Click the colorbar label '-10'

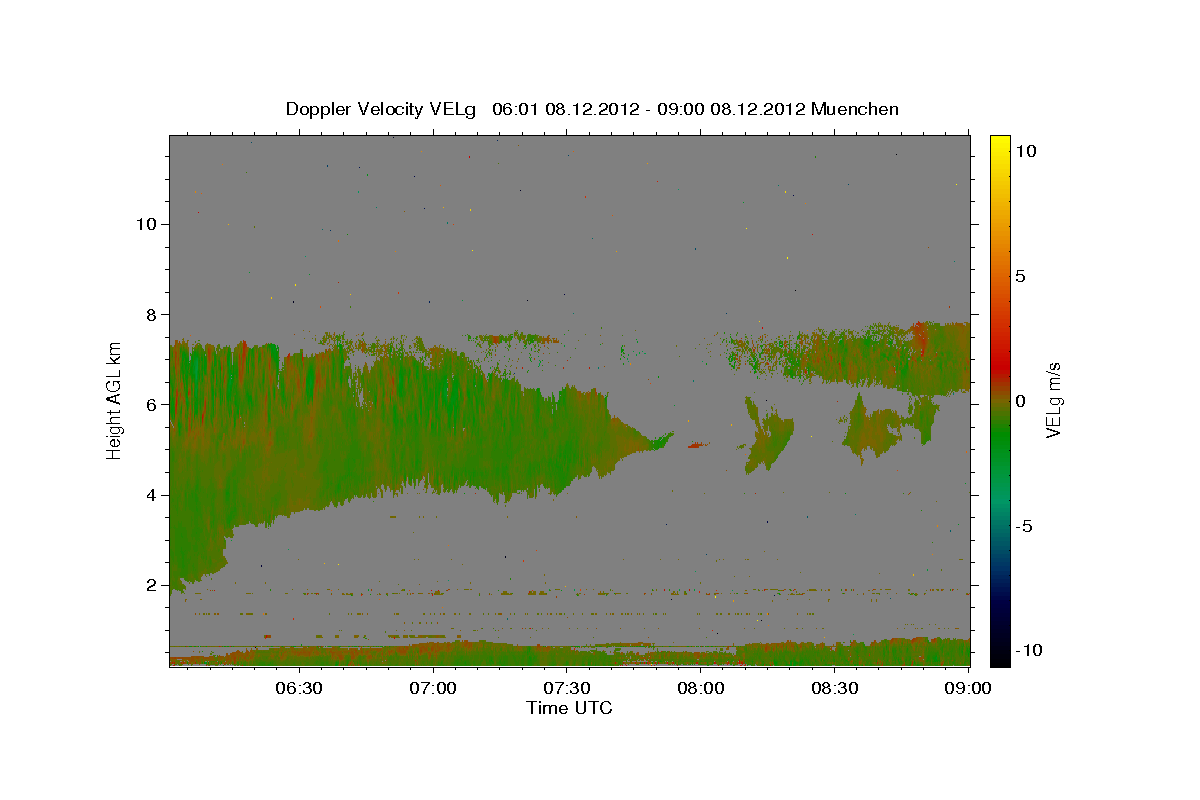tap(1029, 650)
